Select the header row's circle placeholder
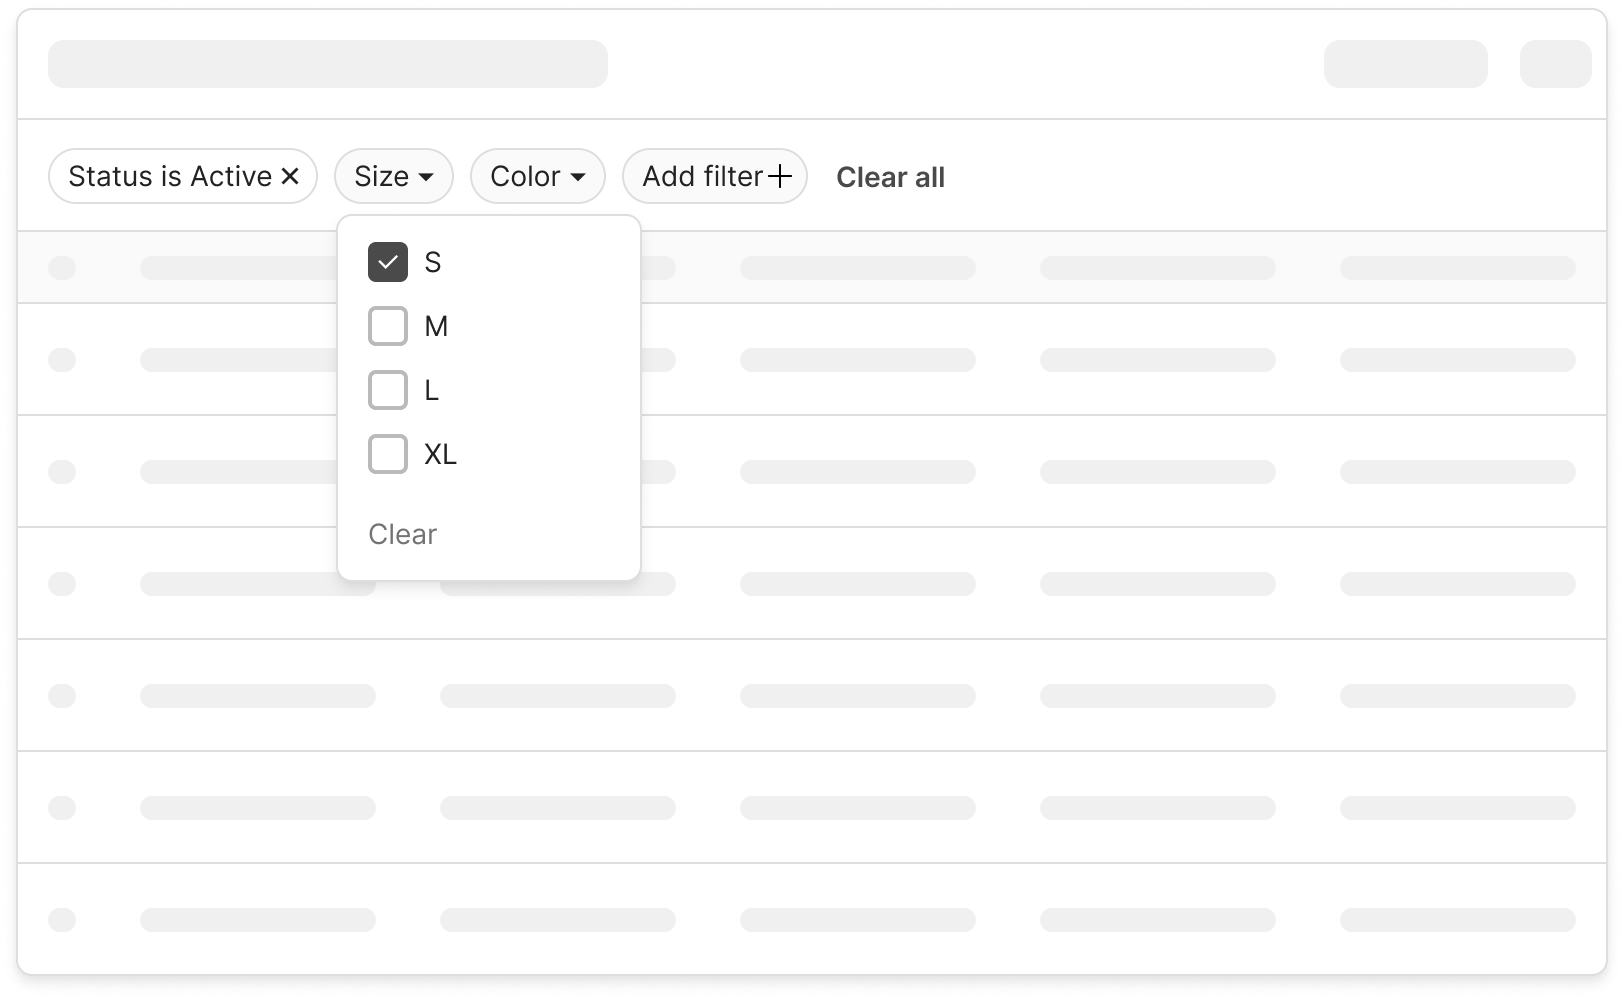 tap(62, 268)
